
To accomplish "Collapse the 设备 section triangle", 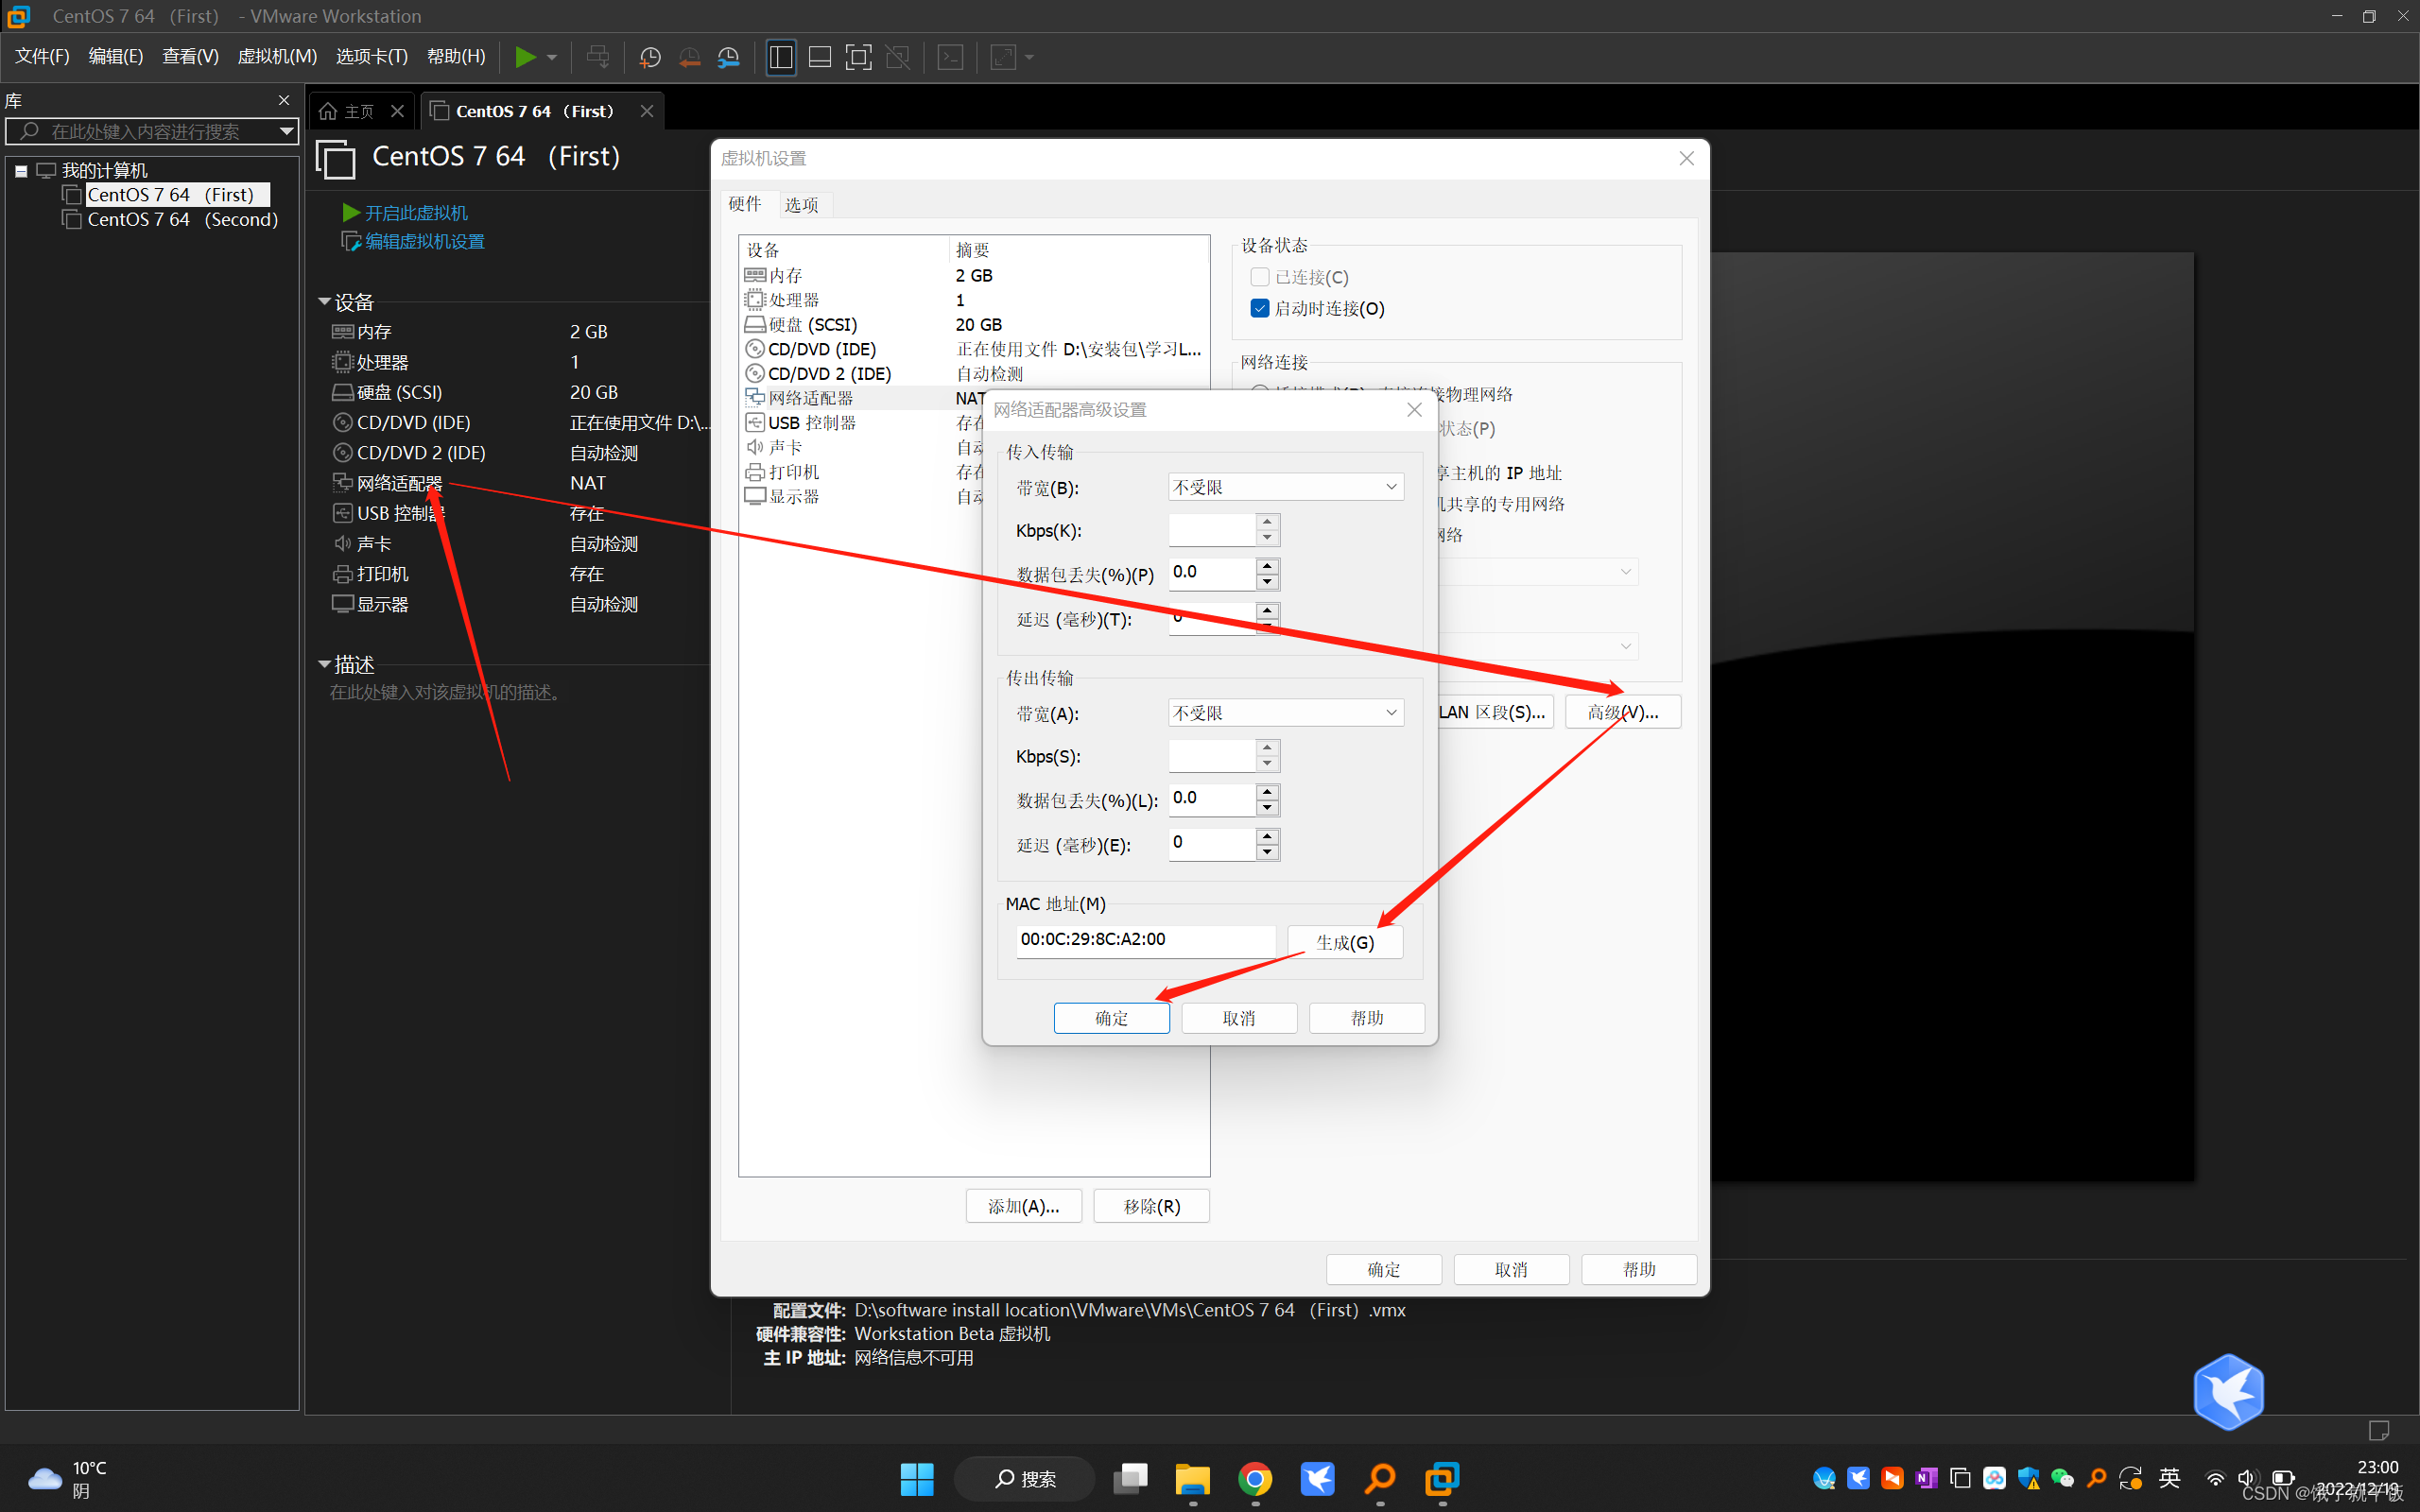I will pos(324,301).
